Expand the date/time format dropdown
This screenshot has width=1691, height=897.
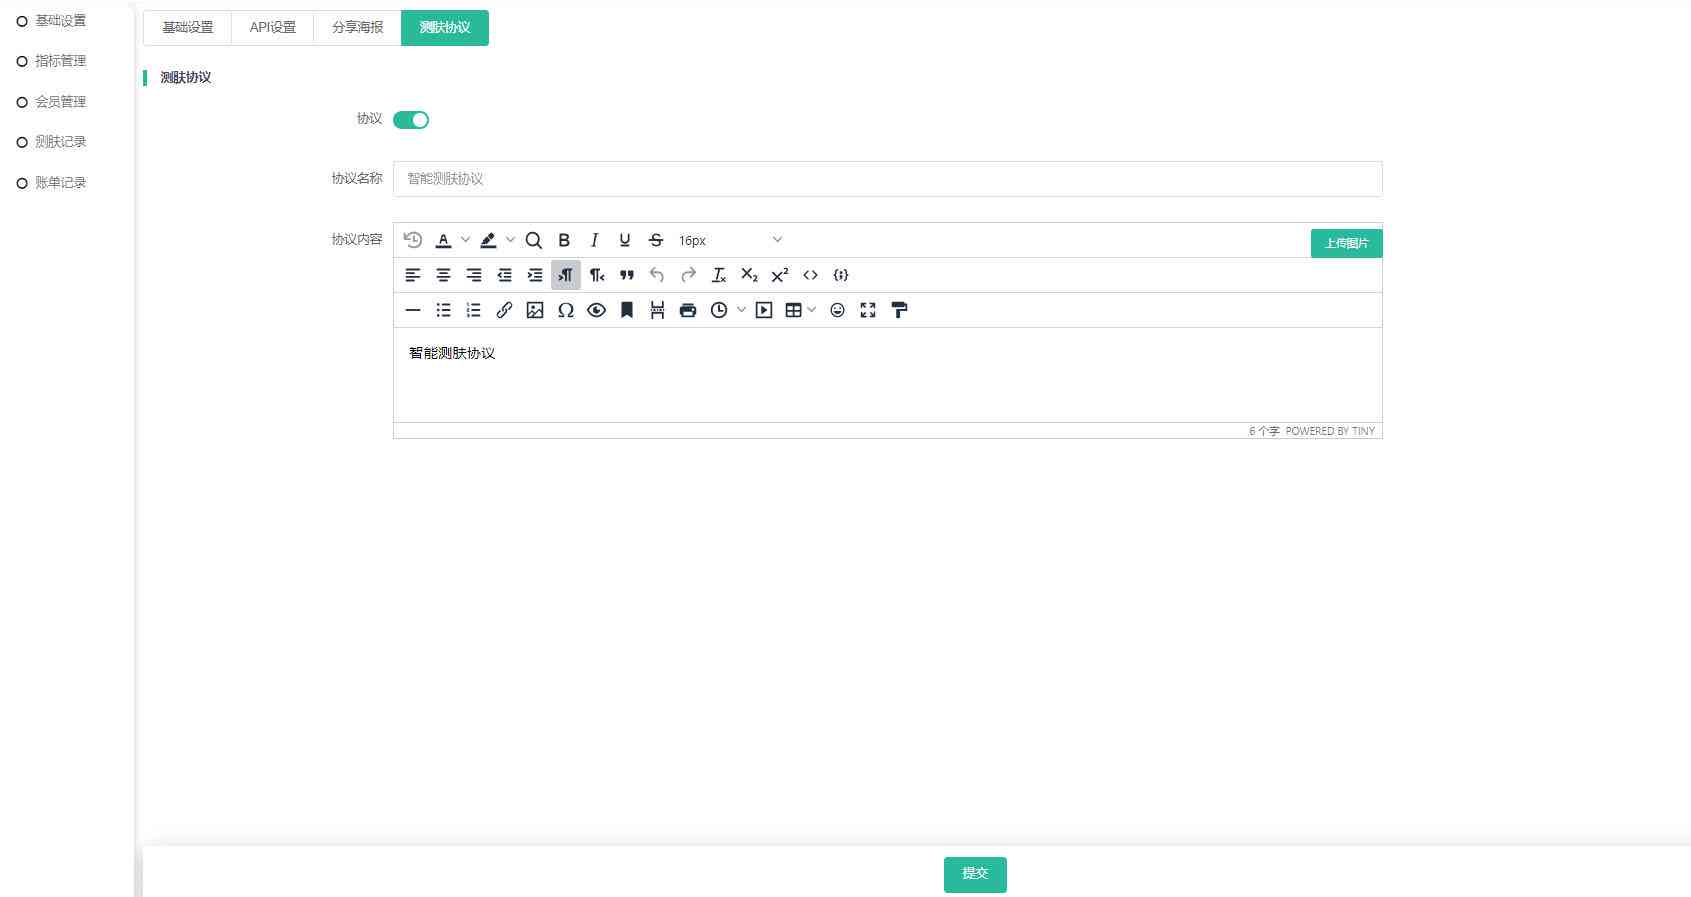click(741, 310)
